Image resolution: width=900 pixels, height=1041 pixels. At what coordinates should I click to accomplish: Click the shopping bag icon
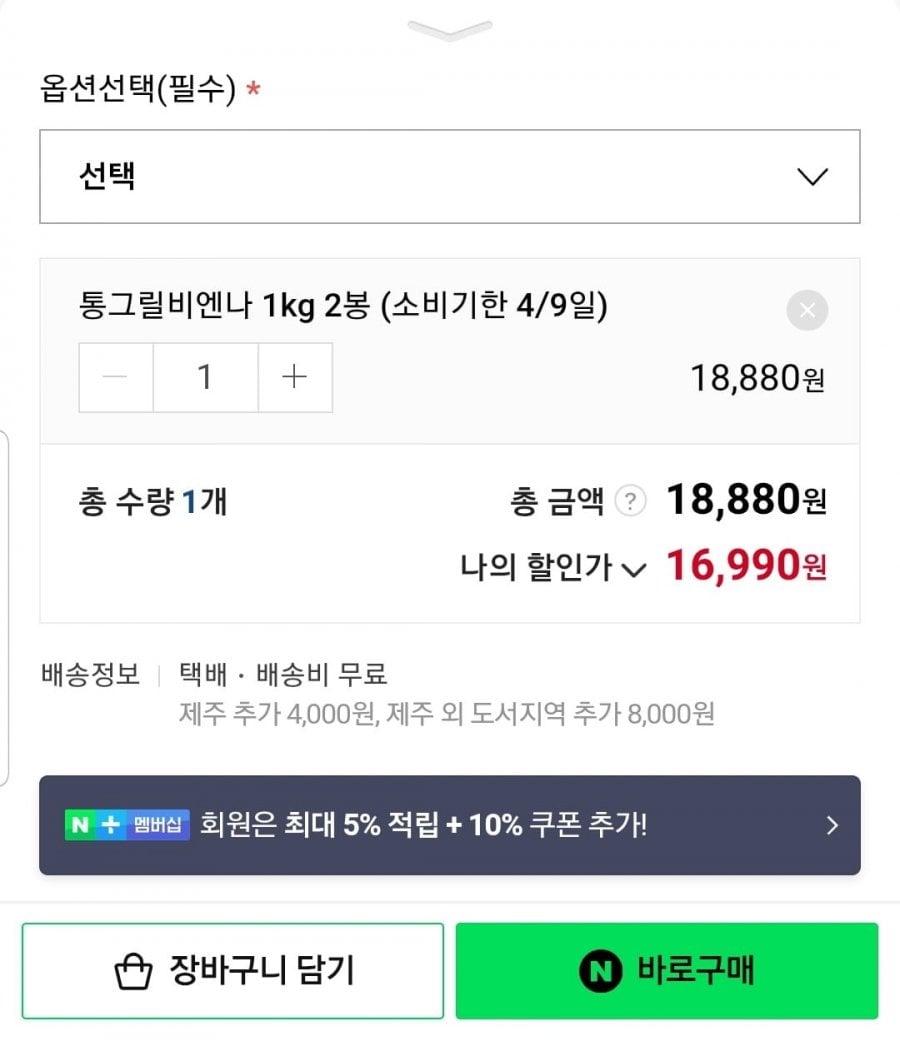(x=133, y=971)
